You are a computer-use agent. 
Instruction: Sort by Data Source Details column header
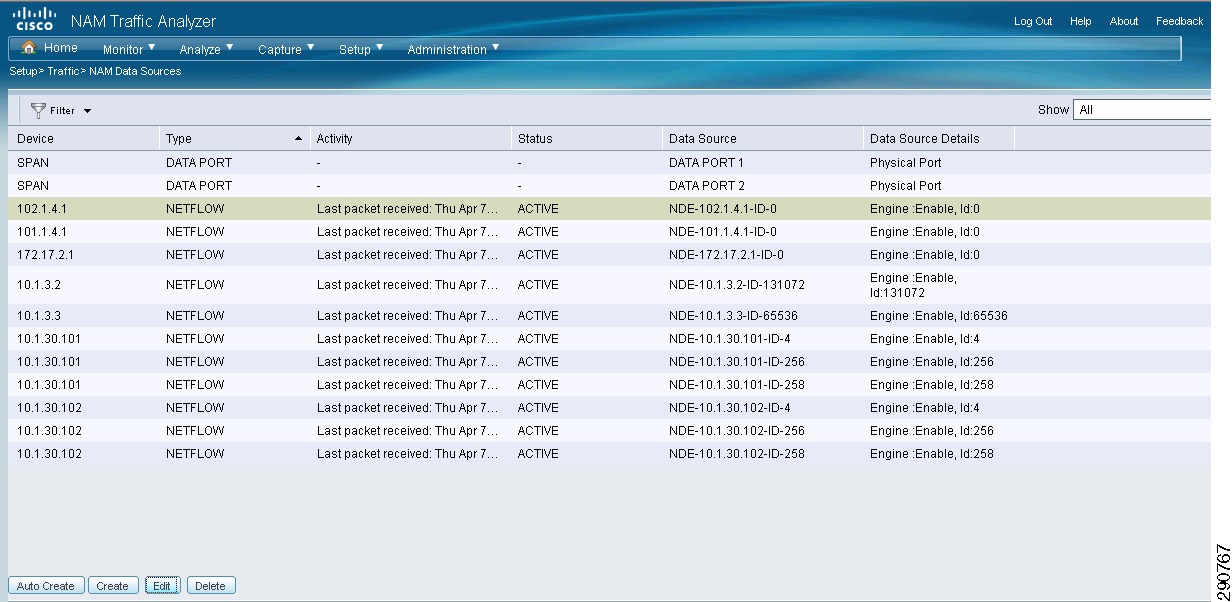click(x=939, y=139)
